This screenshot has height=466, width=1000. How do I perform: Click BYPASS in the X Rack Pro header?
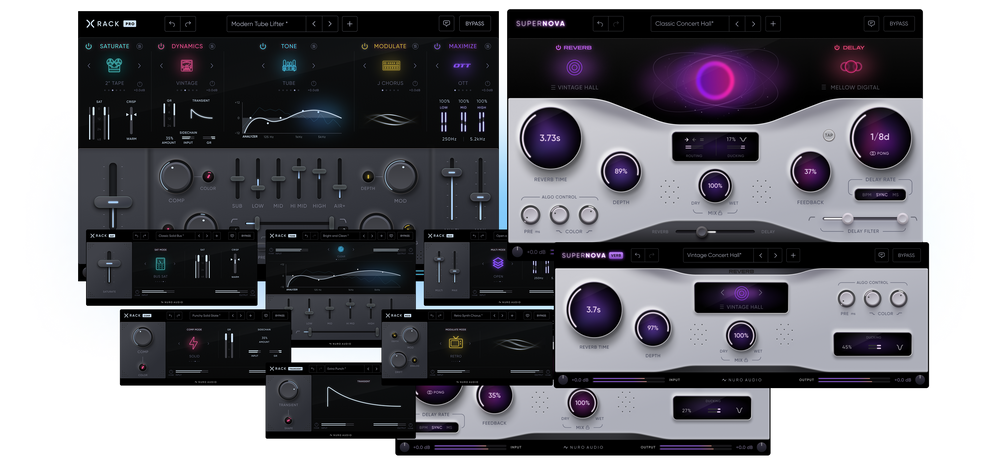click(x=474, y=23)
